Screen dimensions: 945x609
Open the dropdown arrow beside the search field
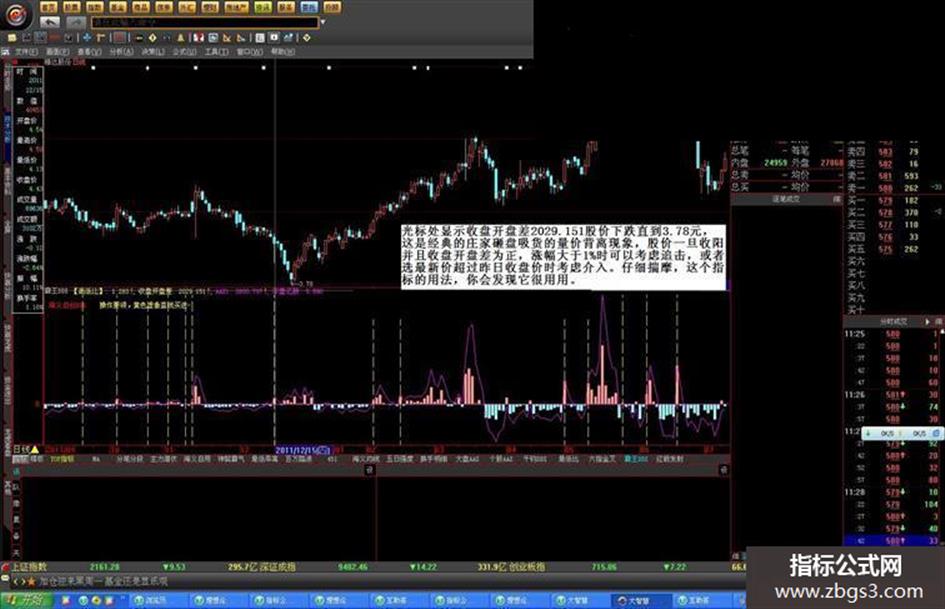[323, 22]
